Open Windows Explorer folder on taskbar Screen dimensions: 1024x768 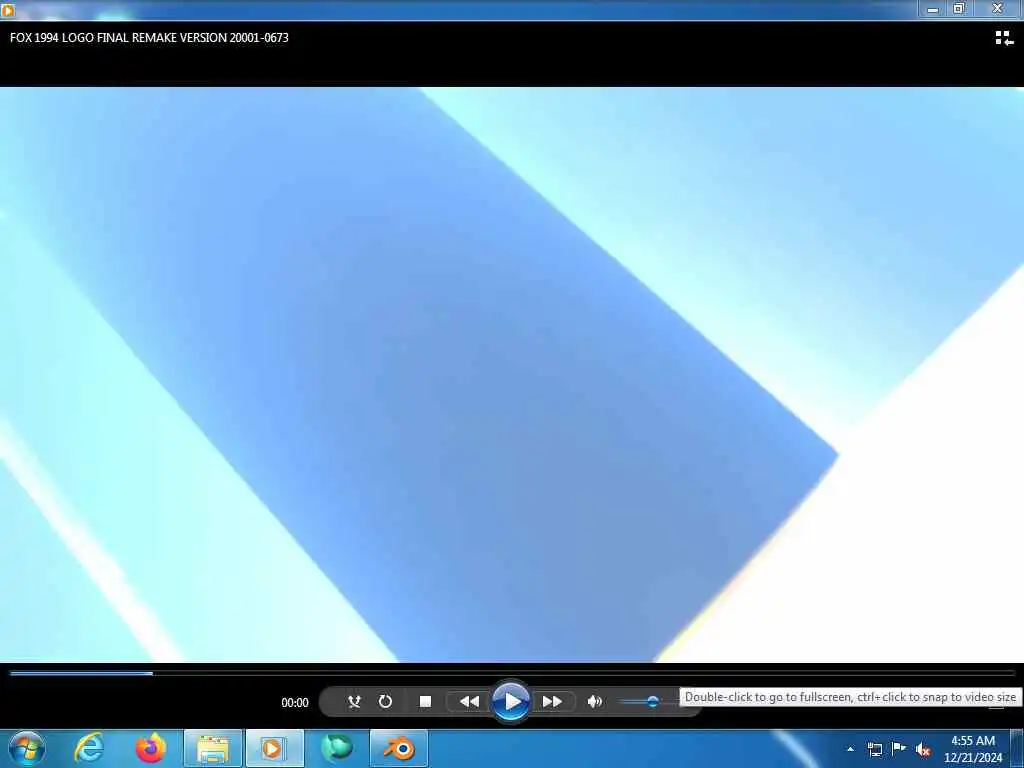[212, 748]
